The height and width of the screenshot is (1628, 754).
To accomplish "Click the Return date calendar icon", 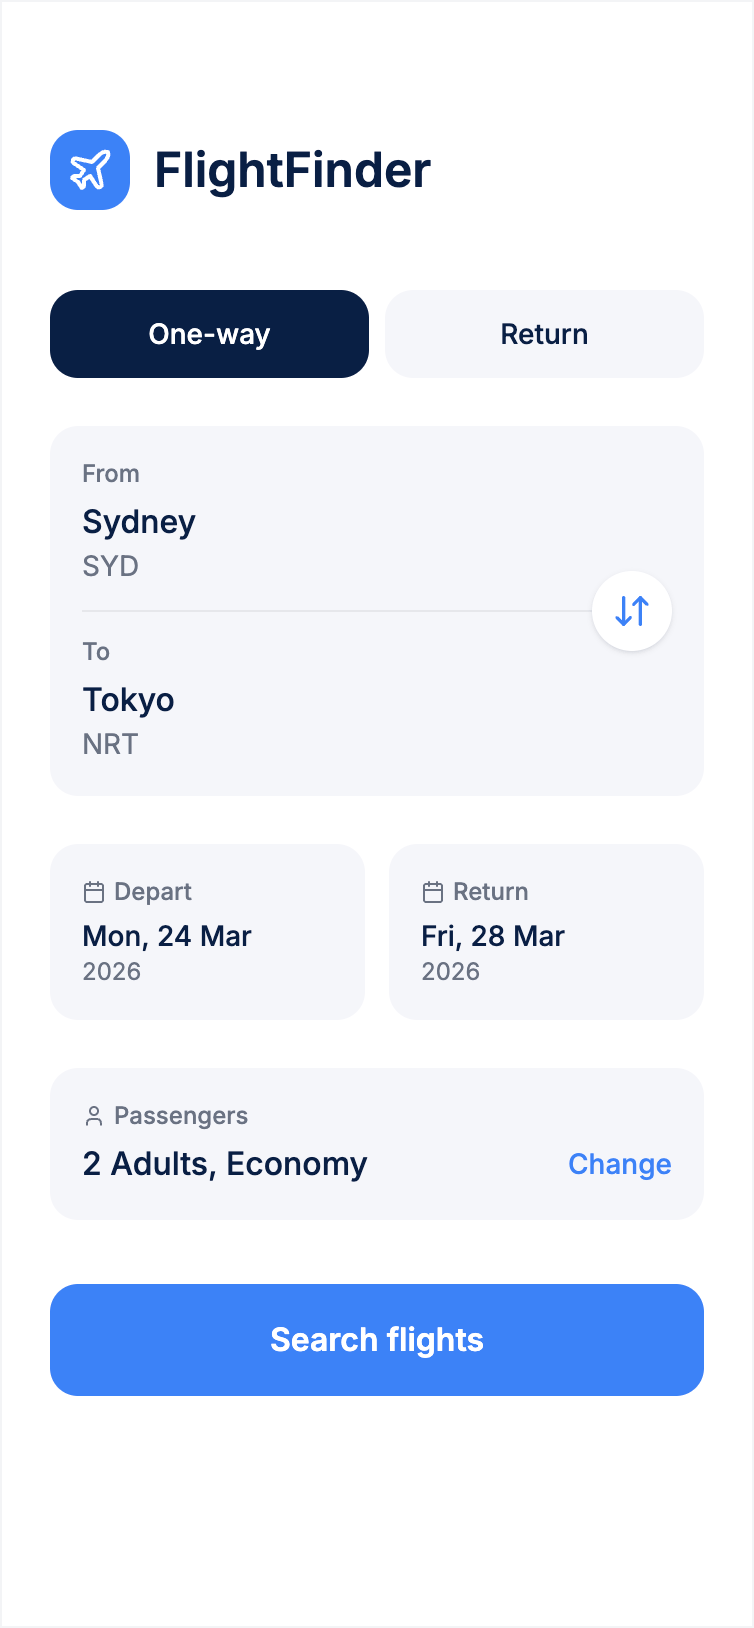I will tap(433, 892).
